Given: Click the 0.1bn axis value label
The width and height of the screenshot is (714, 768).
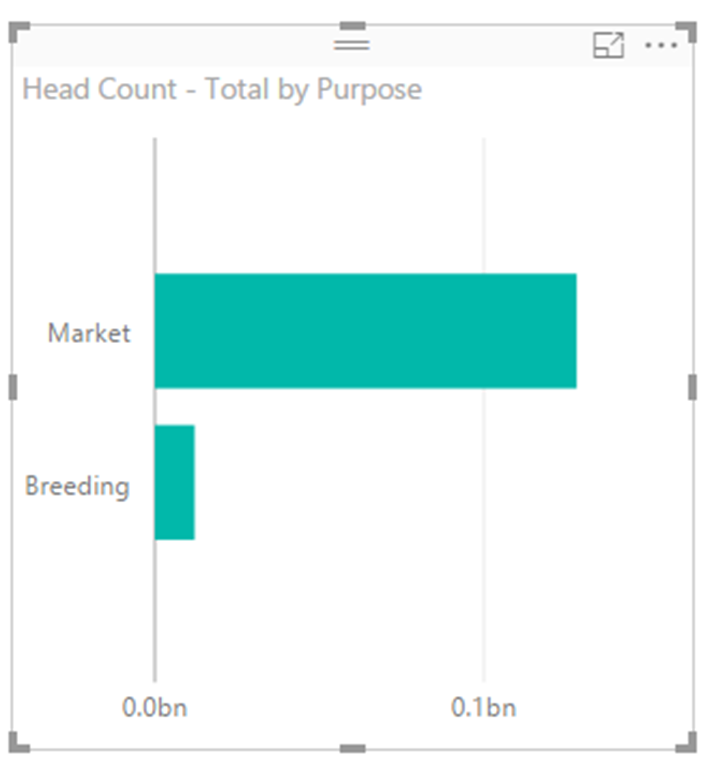Looking at the screenshot, I should tap(484, 708).
